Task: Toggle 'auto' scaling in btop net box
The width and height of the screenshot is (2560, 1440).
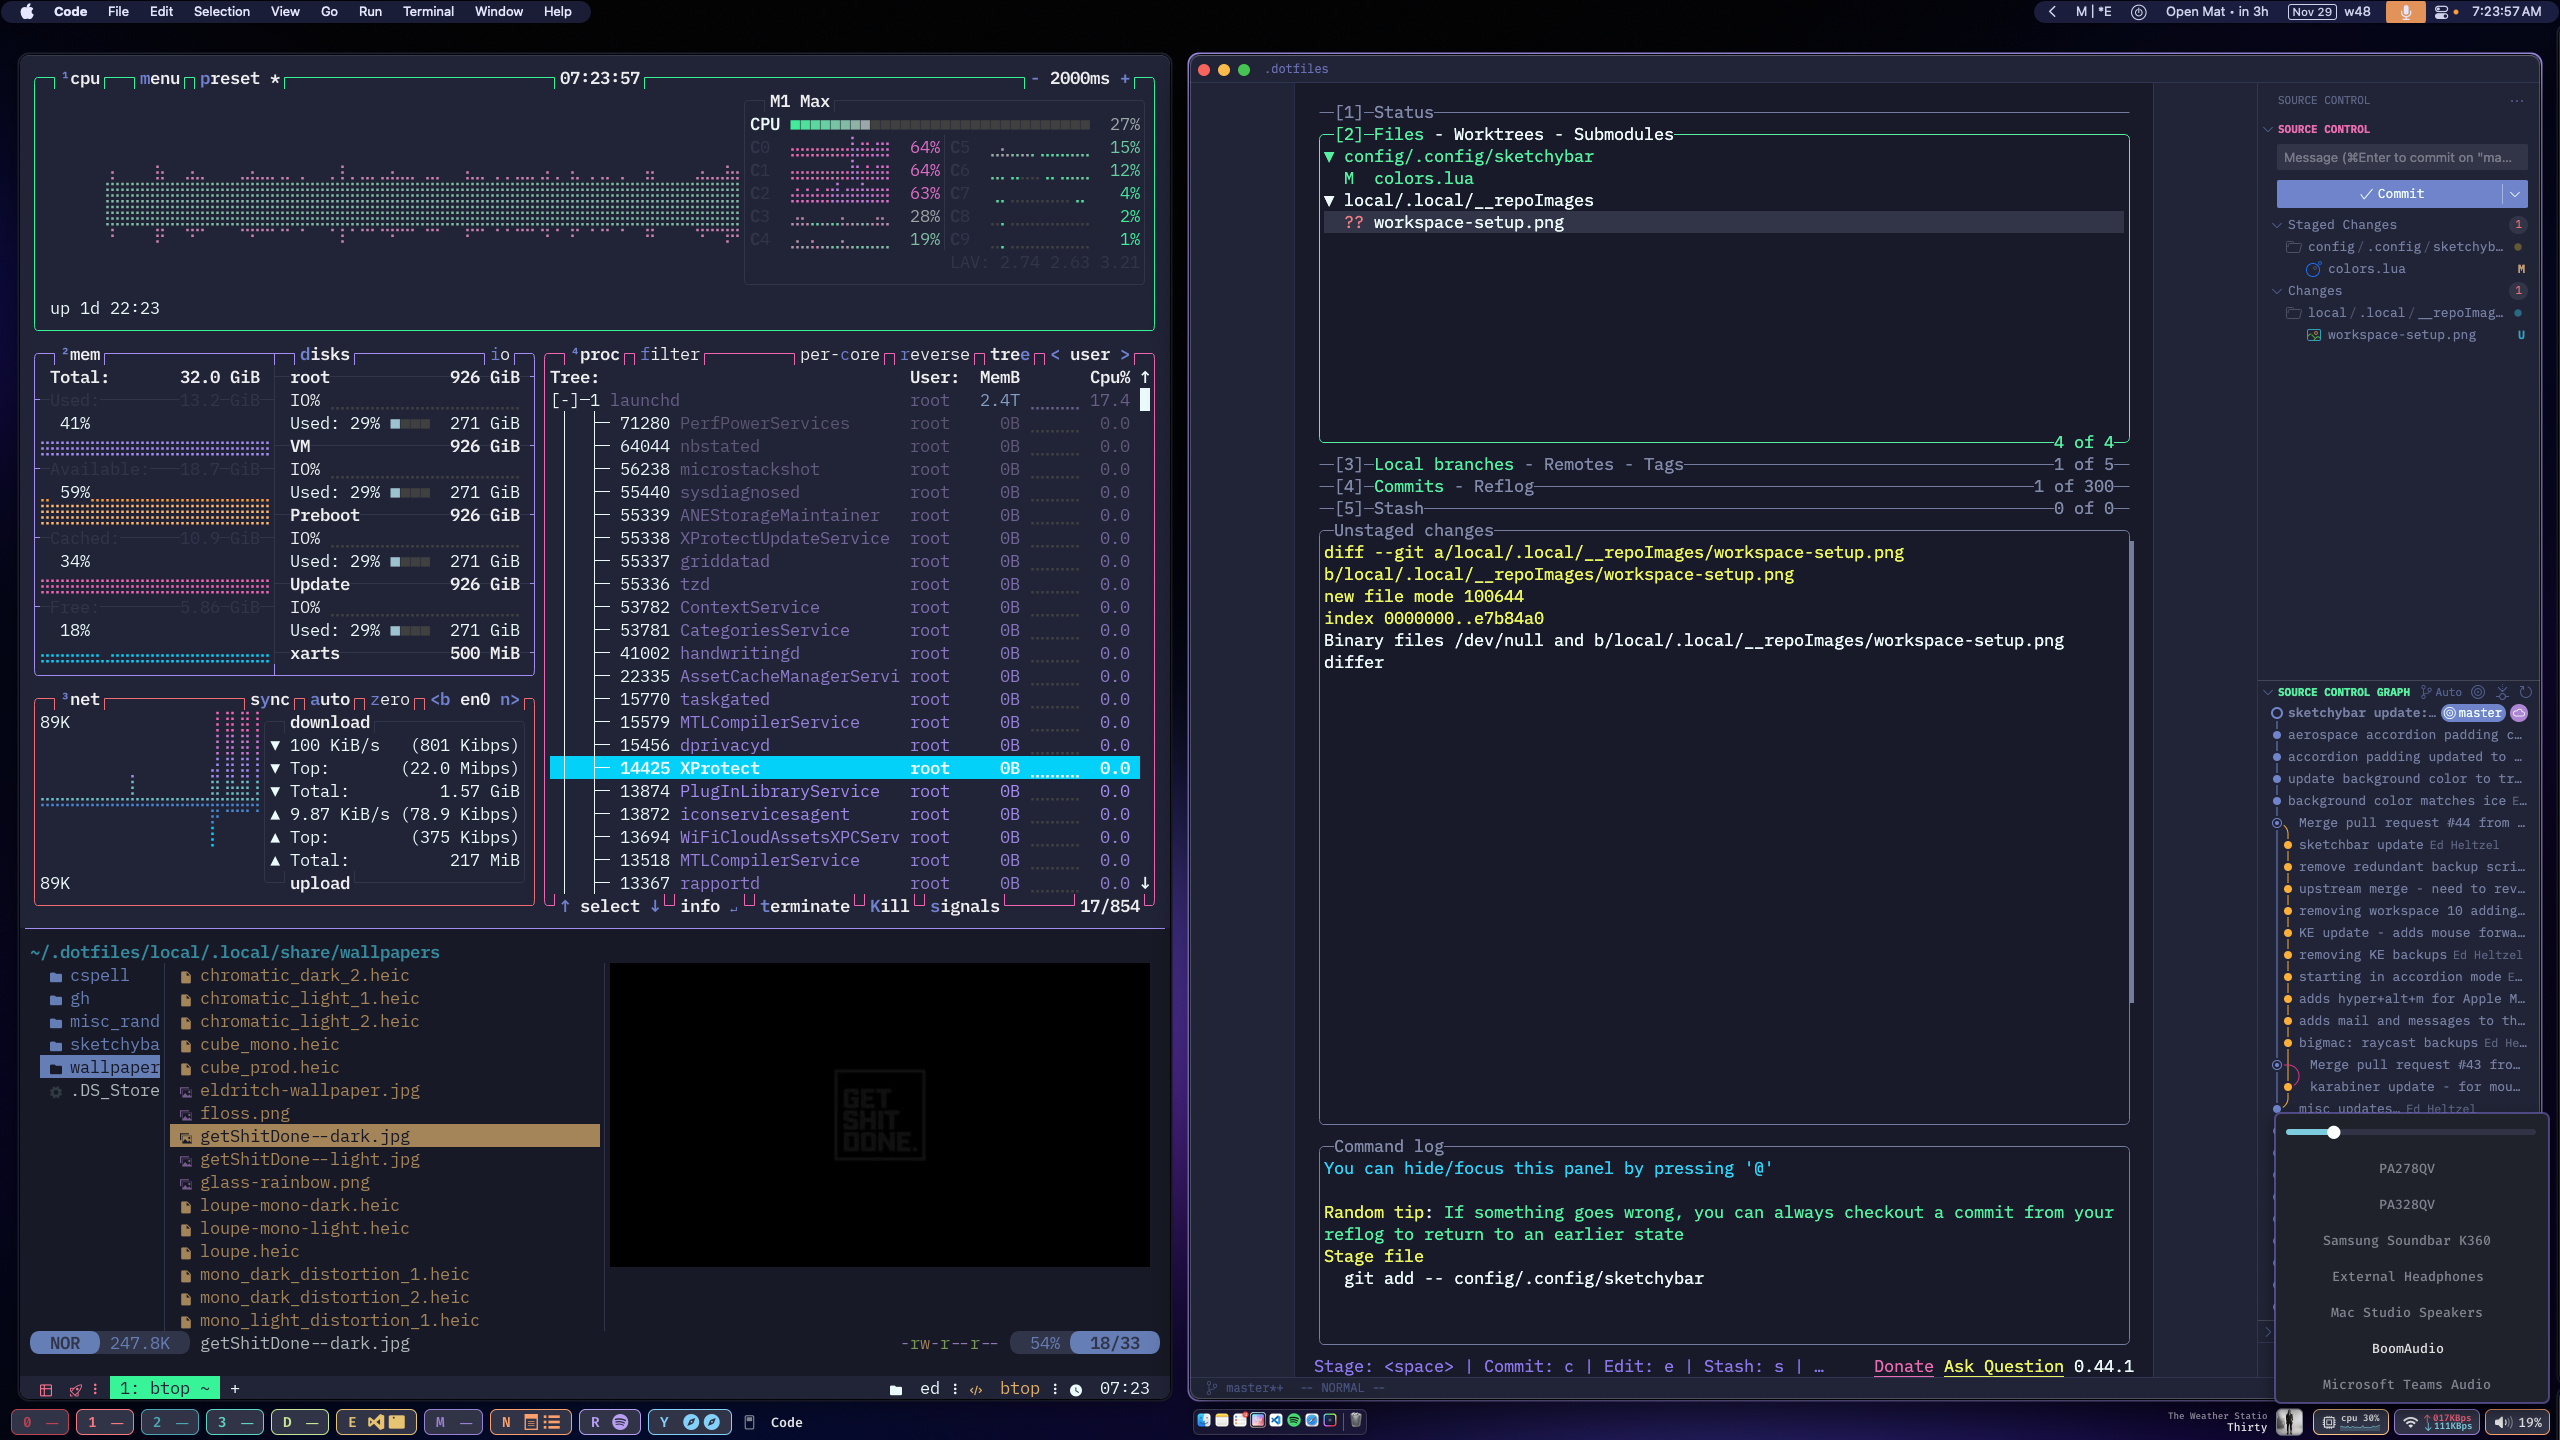Action: coord(330,699)
